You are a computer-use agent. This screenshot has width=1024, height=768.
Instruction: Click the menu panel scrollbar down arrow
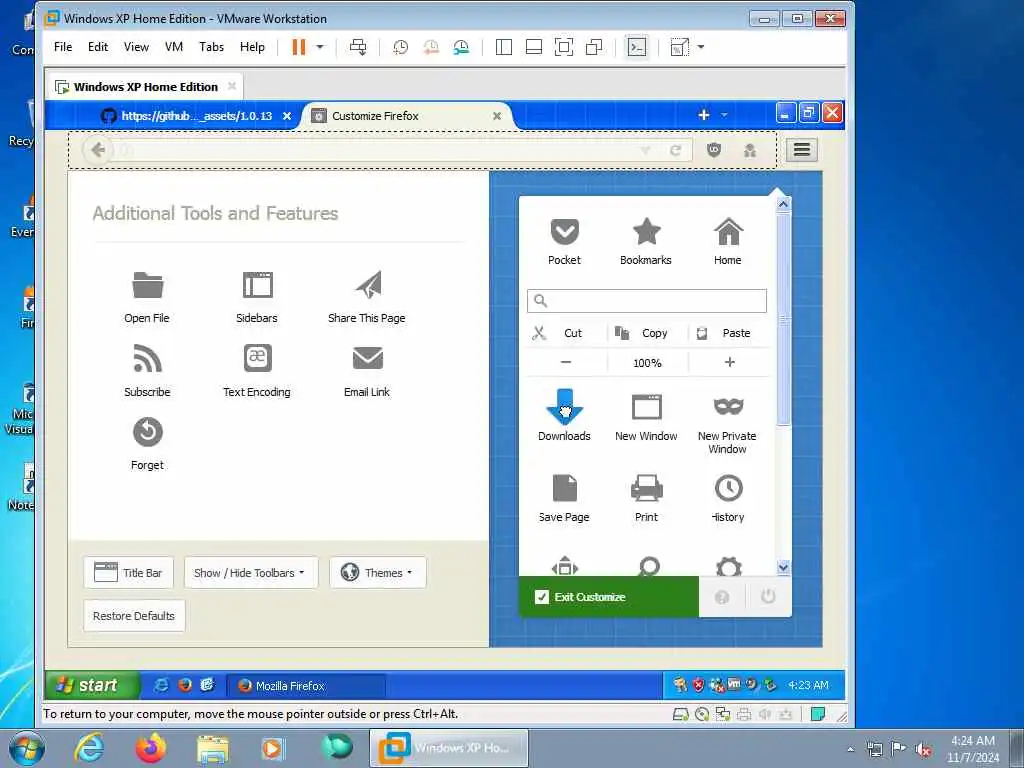(x=783, y=568)
